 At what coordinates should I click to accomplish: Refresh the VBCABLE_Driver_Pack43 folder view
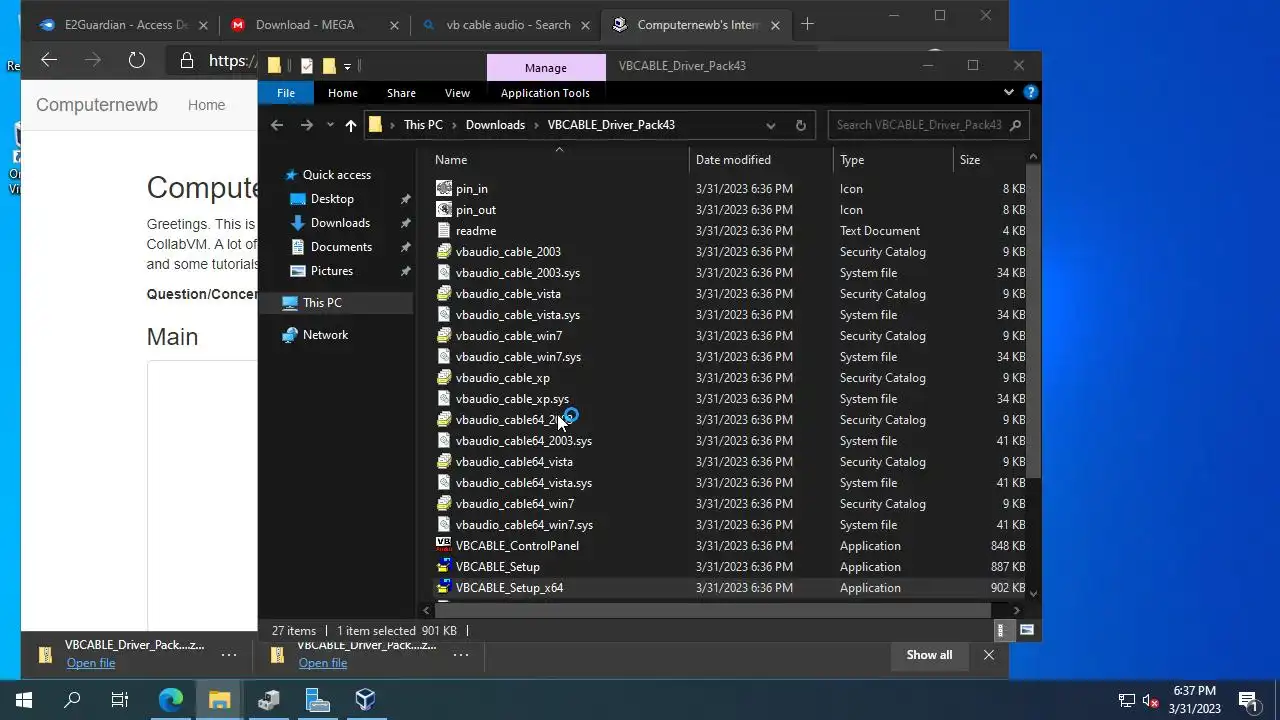pyautogui.click(x=800, y=125)
